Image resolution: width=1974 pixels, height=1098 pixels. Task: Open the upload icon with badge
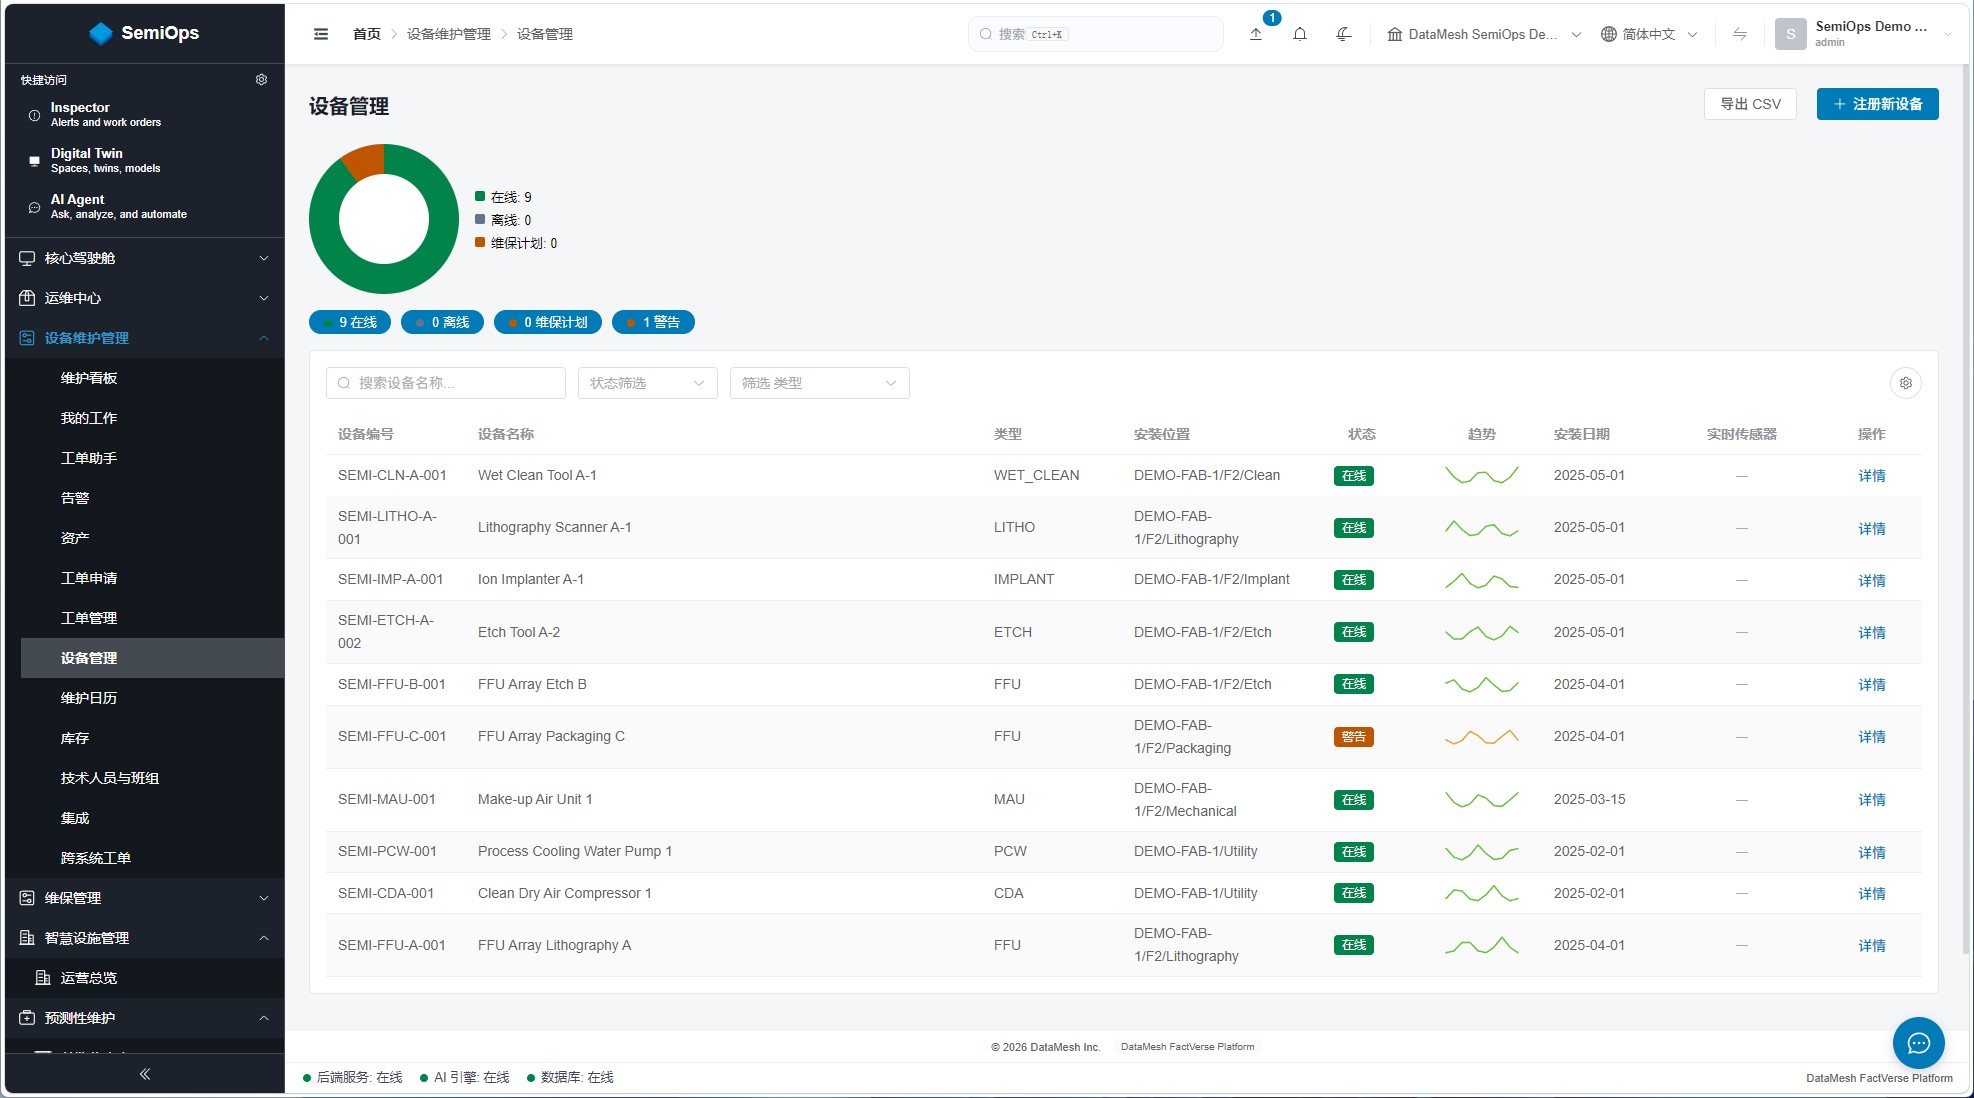1256,34
